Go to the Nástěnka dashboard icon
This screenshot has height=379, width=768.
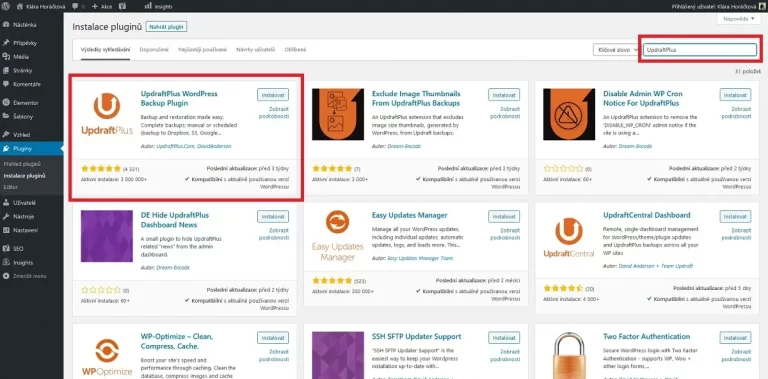pyautogui.click(x=6, y=24)
